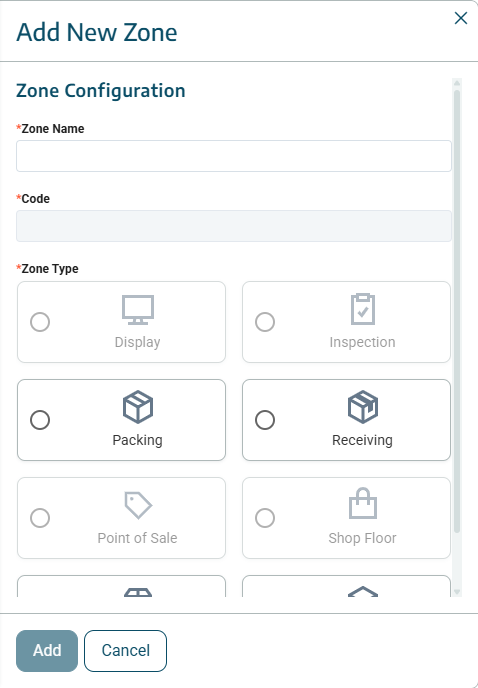Click the Add button
This screenshot has height=688, width=478.
(47, 651)
